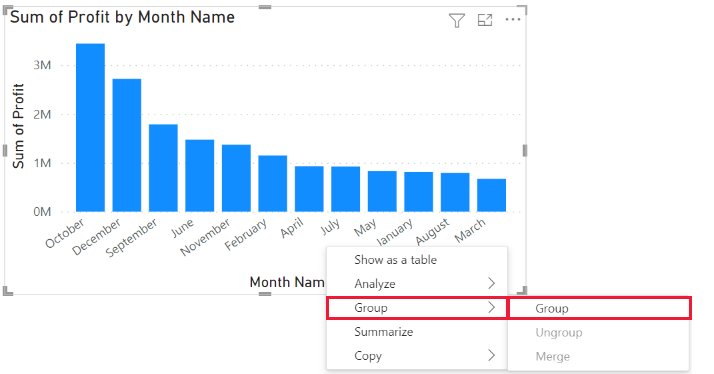Open the More options ellipsis menu
The height and width of the screenshot is (374, 714).
tap(513, 20)
